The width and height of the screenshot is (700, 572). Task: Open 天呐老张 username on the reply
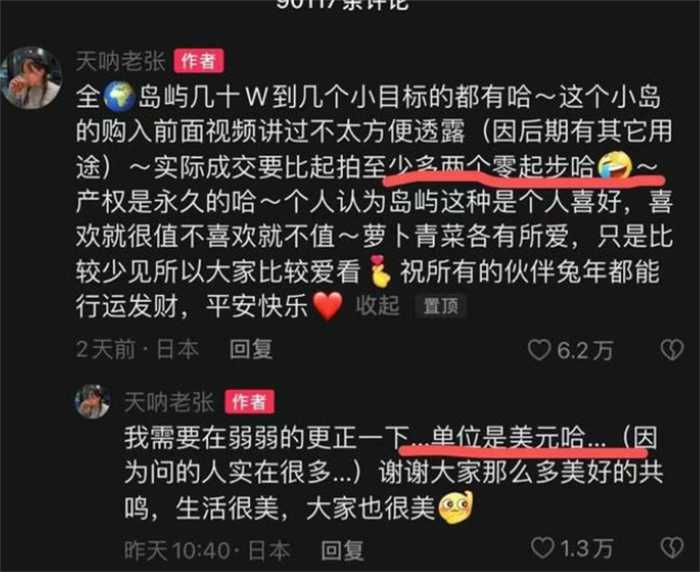click(169, 402)
